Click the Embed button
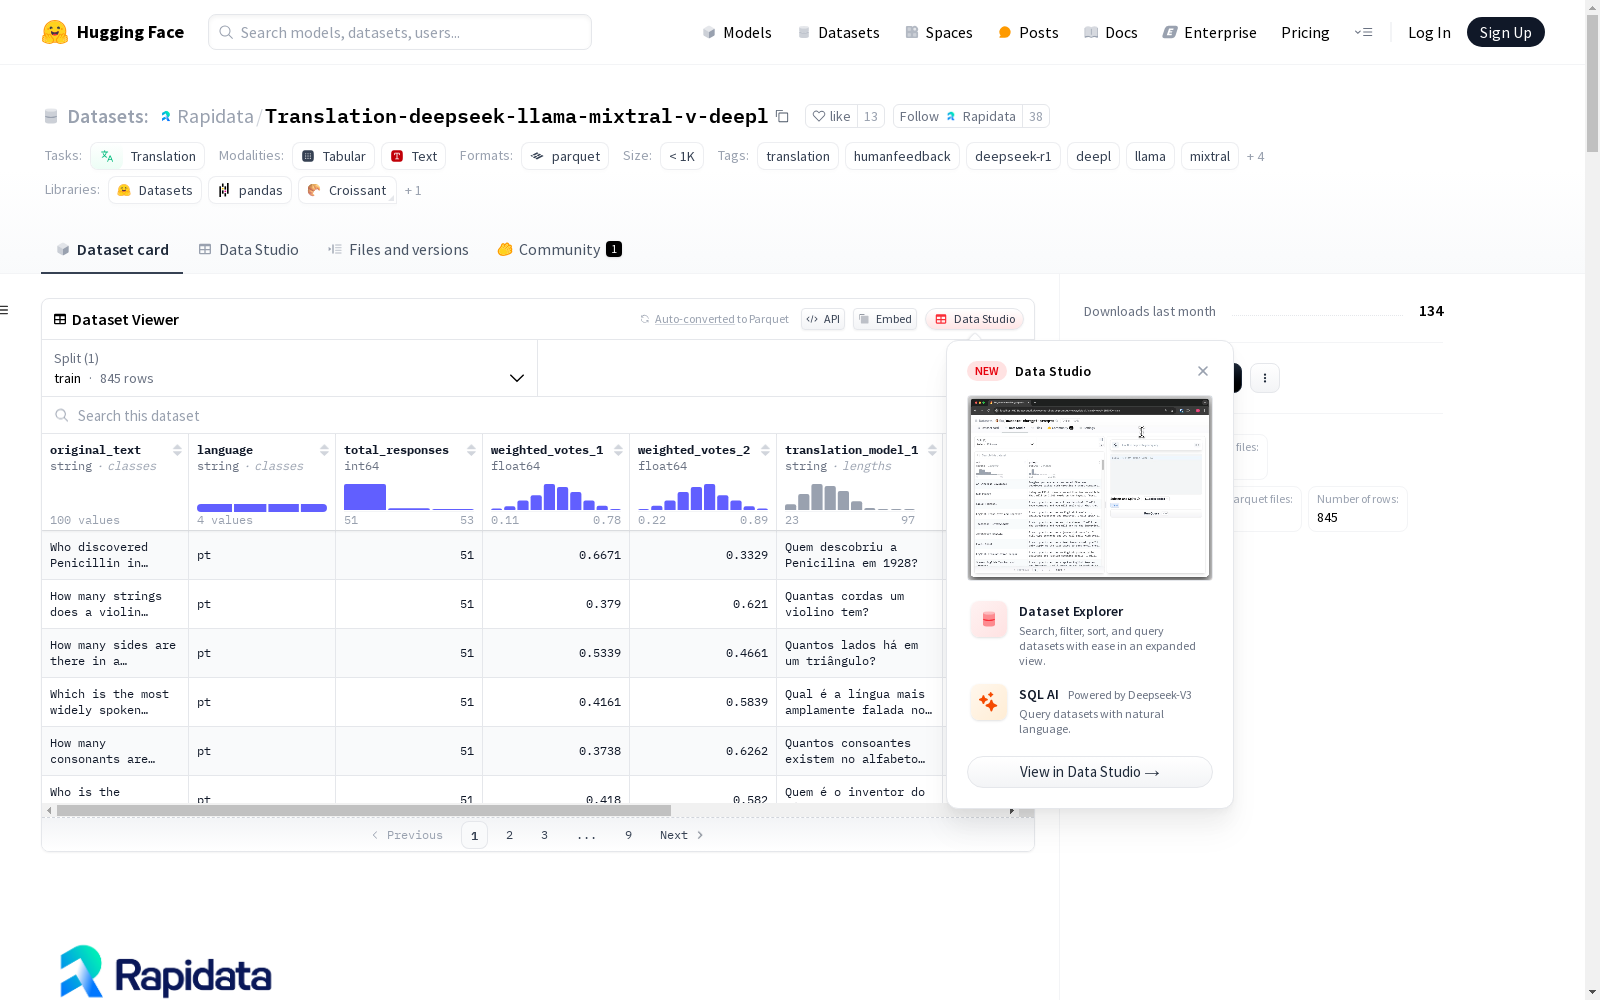The height and width of the screenshot is (1000, 1600). (x=885, y=319)
